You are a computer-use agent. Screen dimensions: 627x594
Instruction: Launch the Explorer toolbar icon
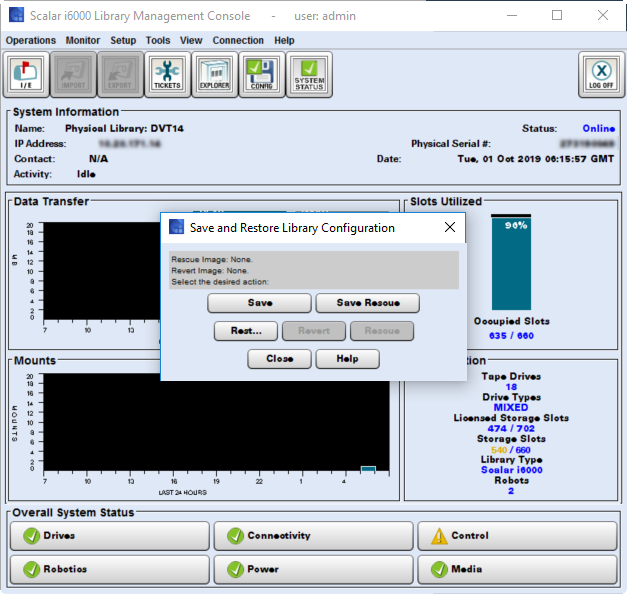click(215, 74)
